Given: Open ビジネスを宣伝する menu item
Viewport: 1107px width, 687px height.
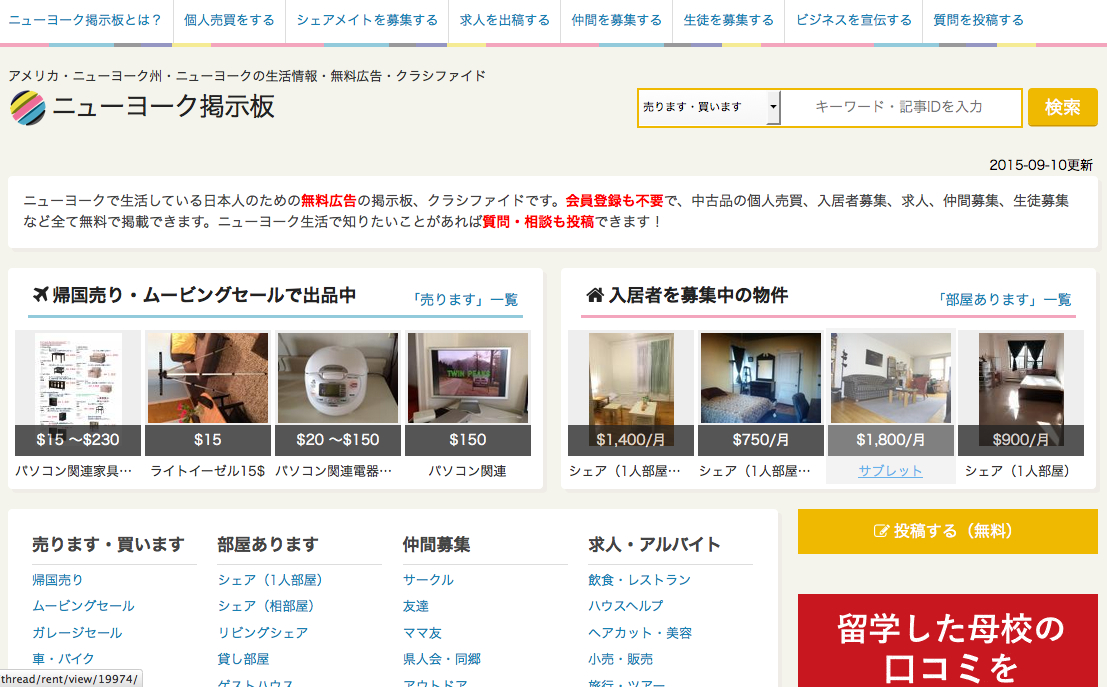Looking at the screenshot, I should click(x=854, y=20).
